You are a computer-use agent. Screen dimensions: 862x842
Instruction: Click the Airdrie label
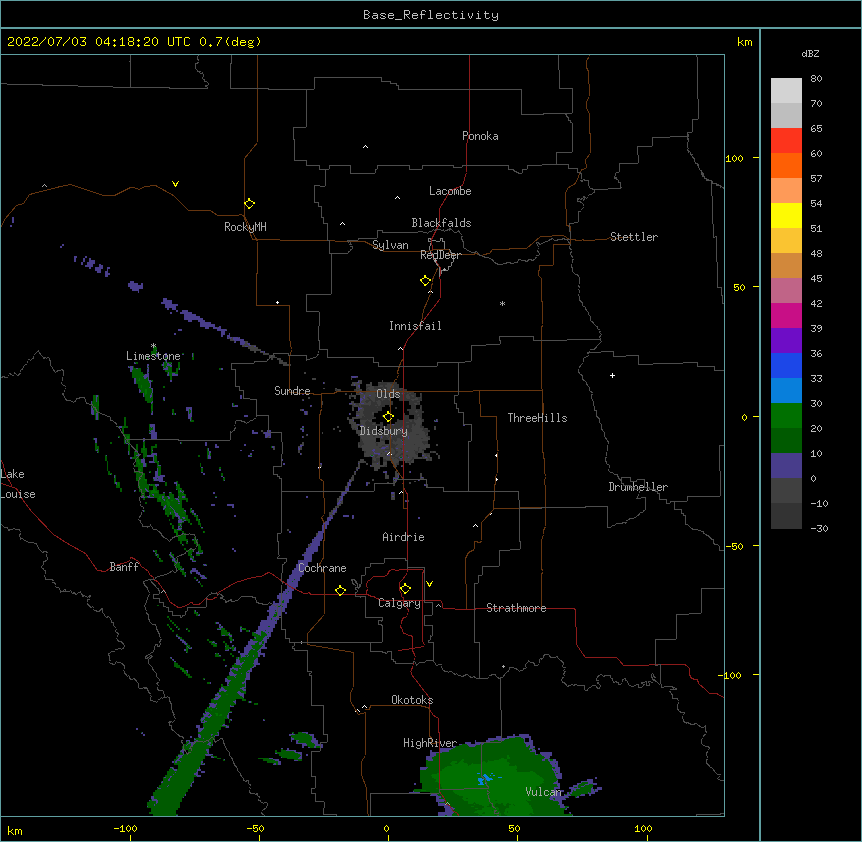(403, 537)
